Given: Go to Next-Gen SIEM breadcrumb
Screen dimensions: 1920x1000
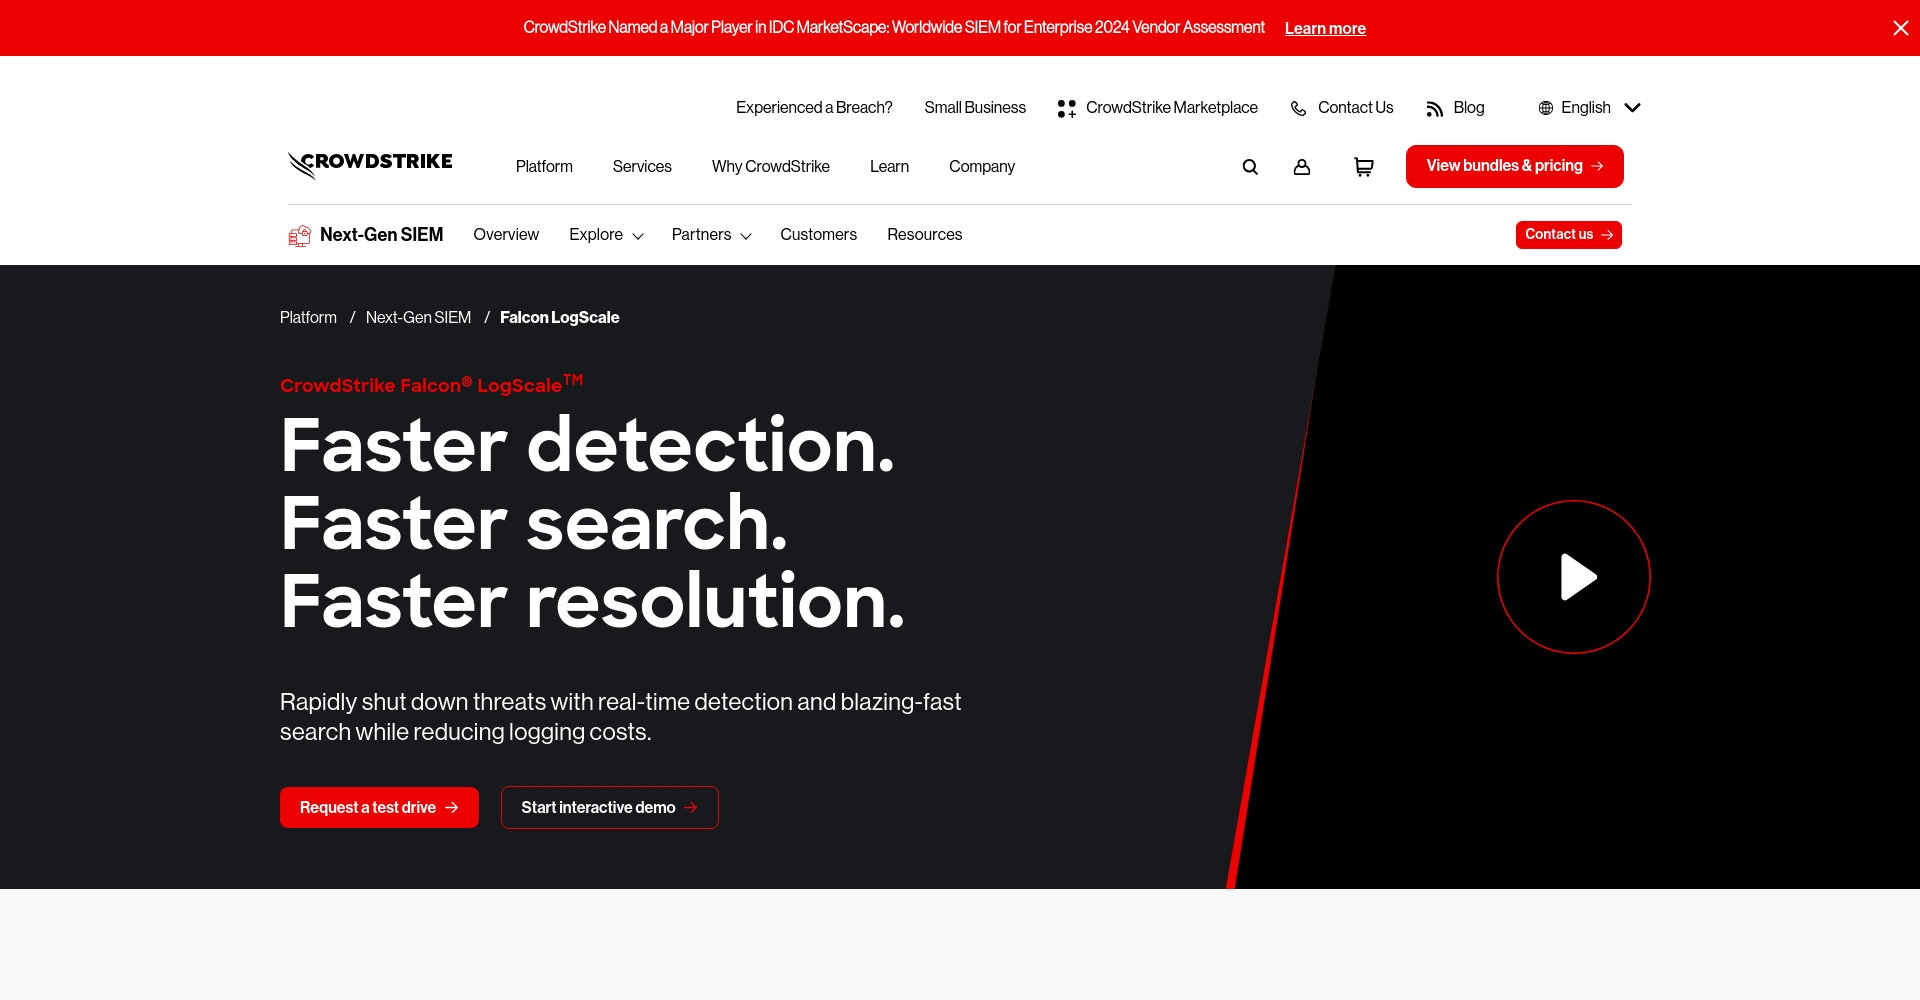Looking at the screenshot, I should [x=418, y=318].
